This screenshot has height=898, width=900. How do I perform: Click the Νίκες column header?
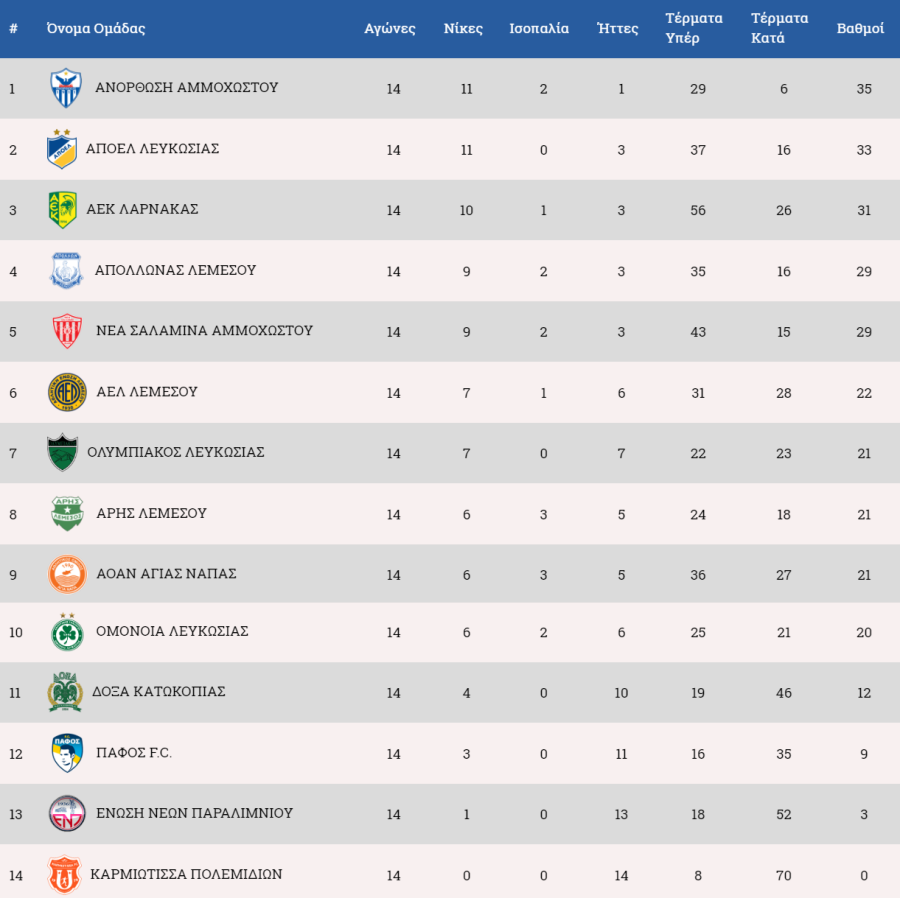click(x=463, y=28)
